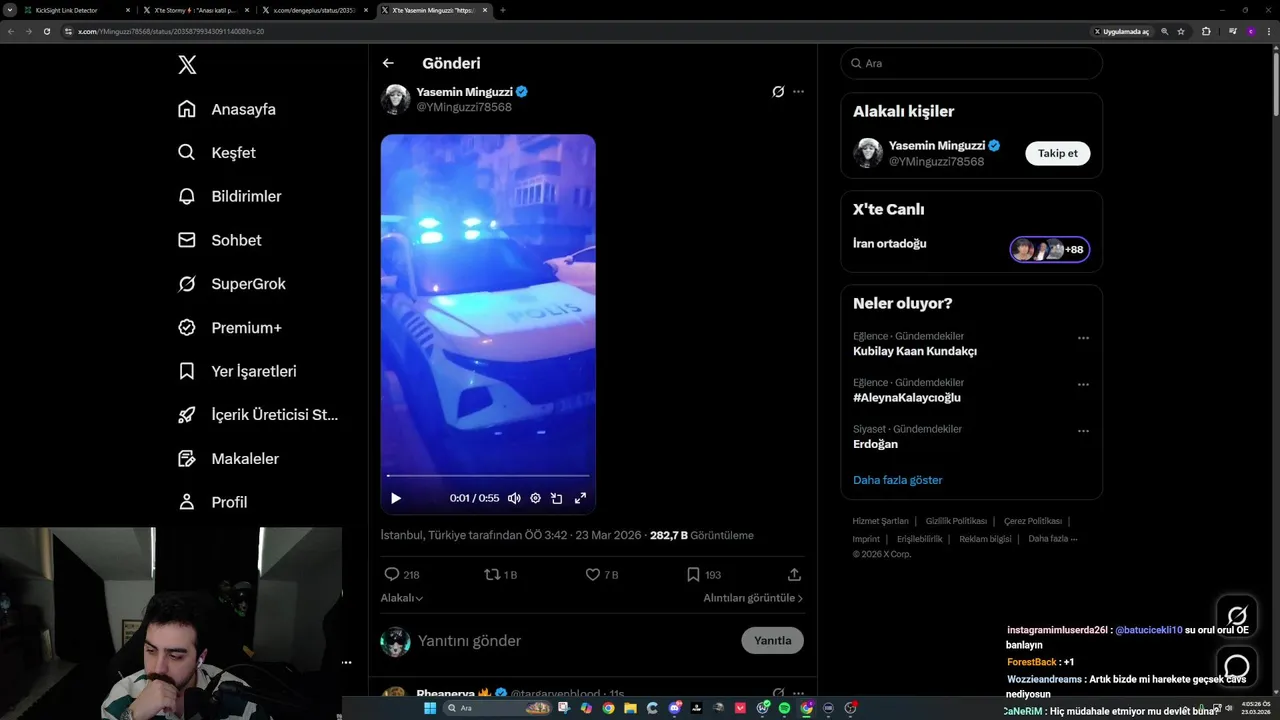
Task: Open Bildirimler notifications
Action: point(229,196)
